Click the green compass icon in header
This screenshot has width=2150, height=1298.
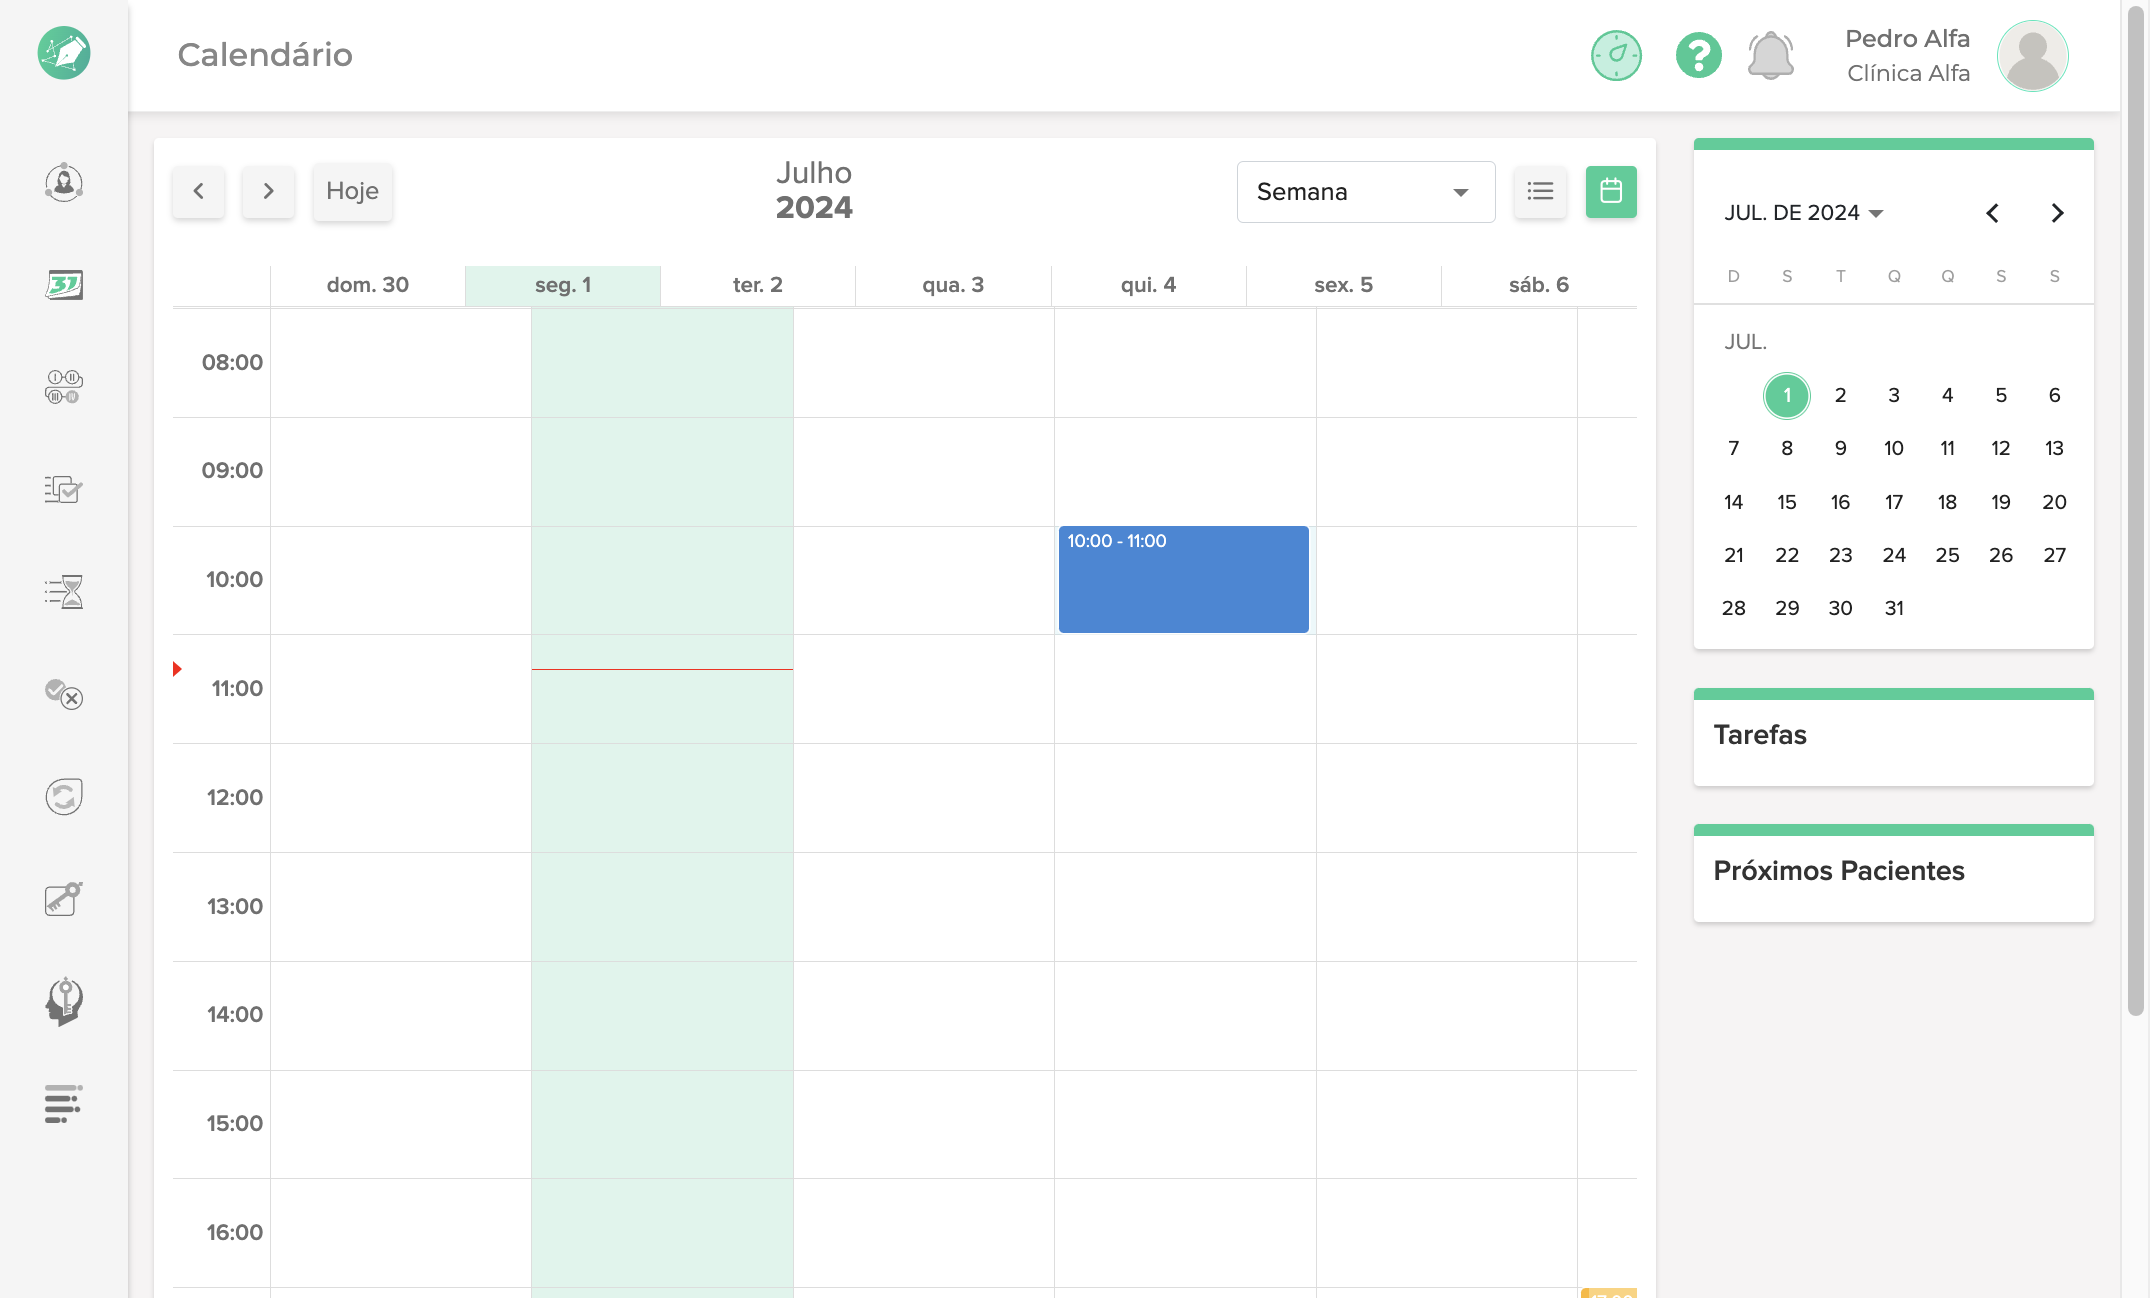point(1616,55)
